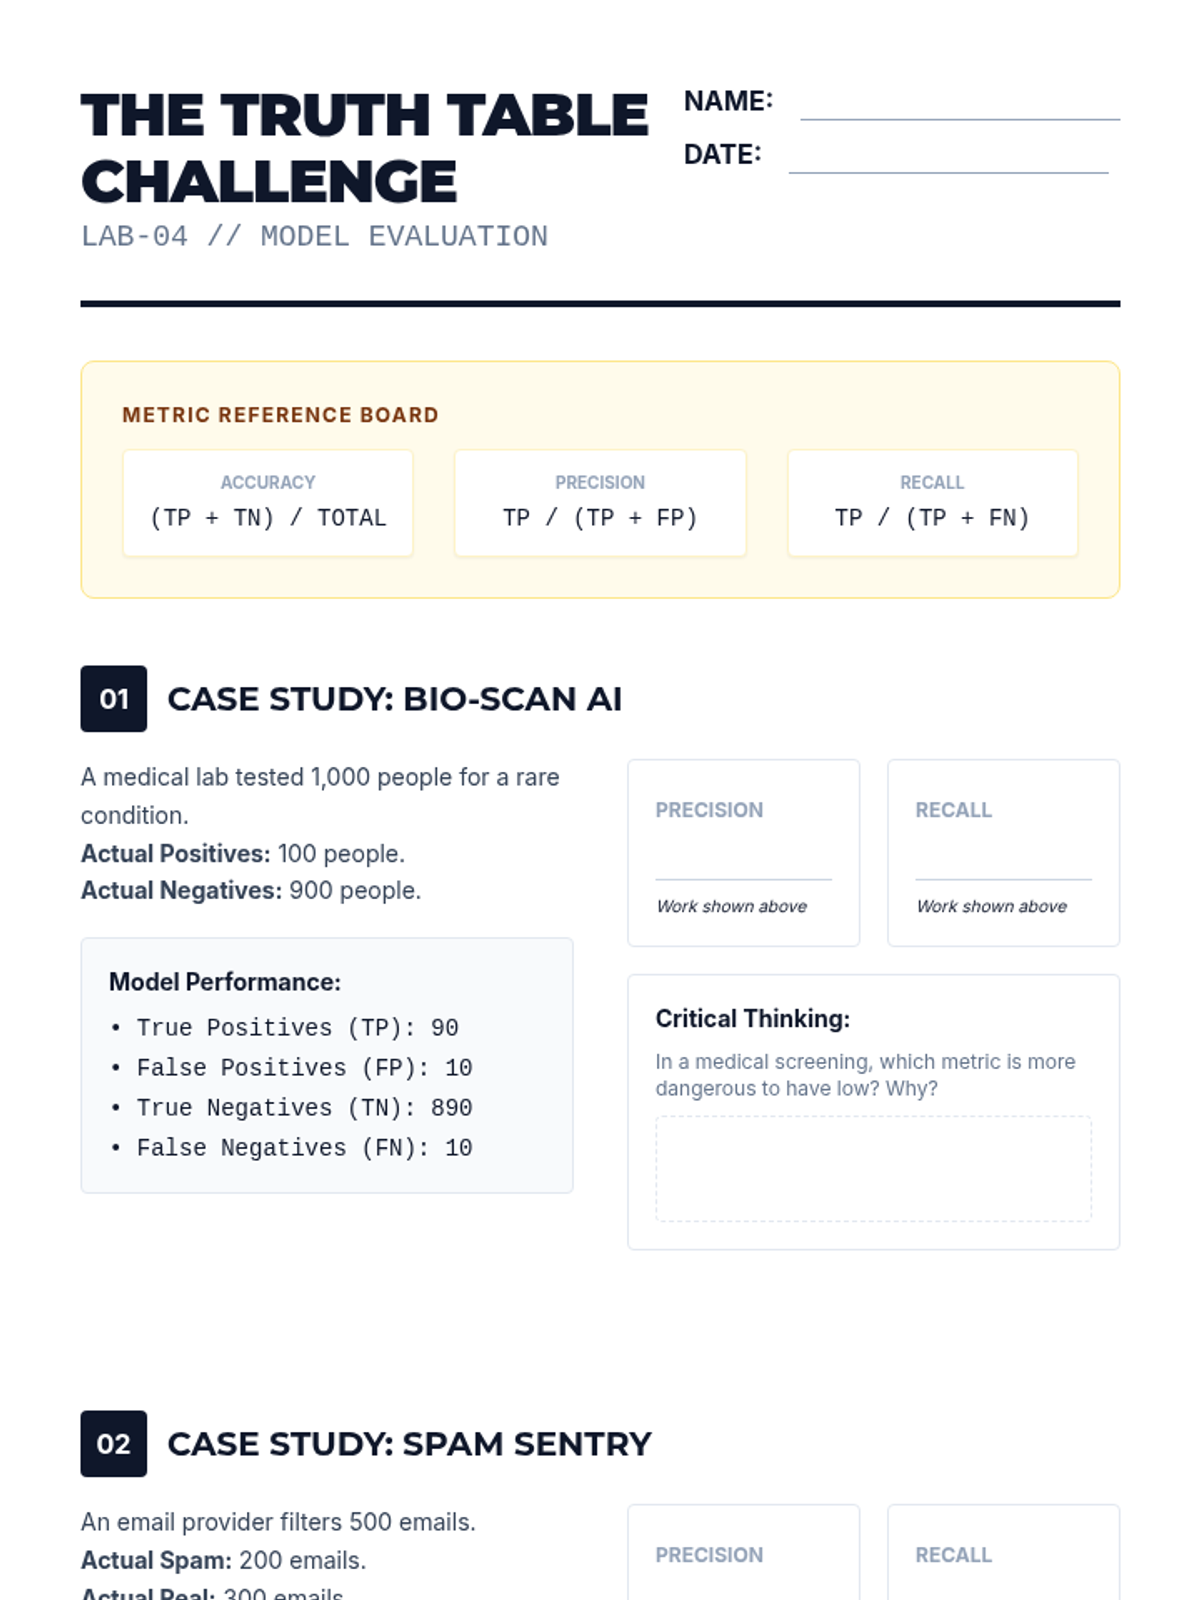
Task: Click the Bio-Scan Precision answer box
Action: click(x=744, y=853)
